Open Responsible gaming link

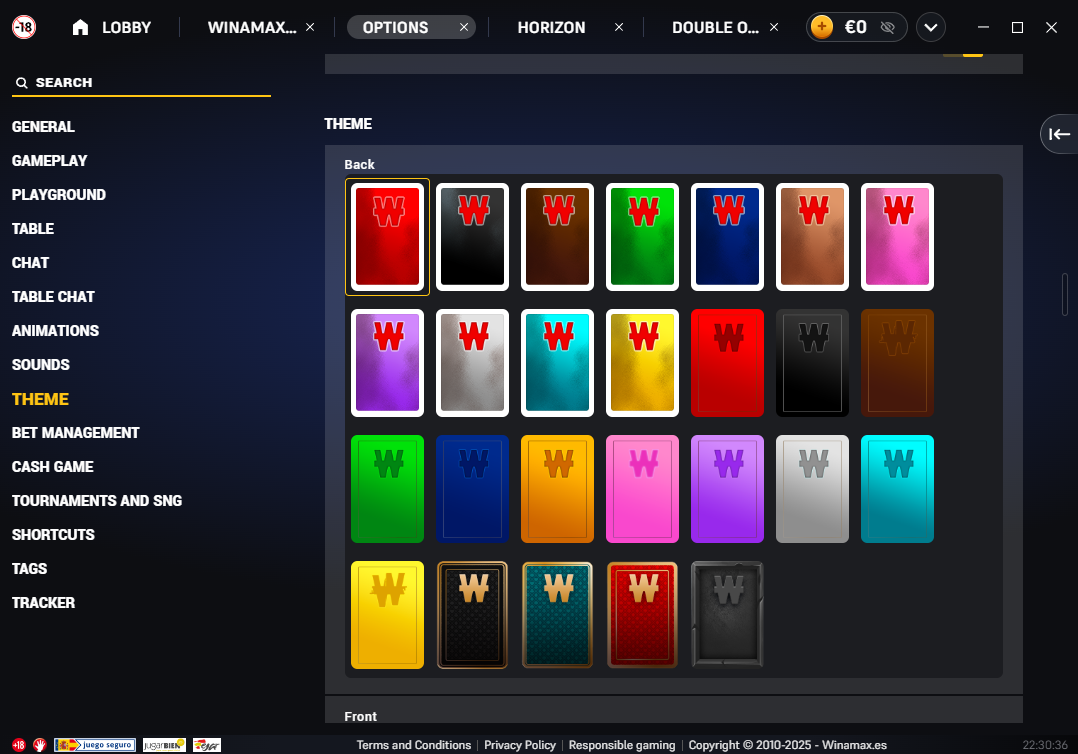tap(622, 745)
